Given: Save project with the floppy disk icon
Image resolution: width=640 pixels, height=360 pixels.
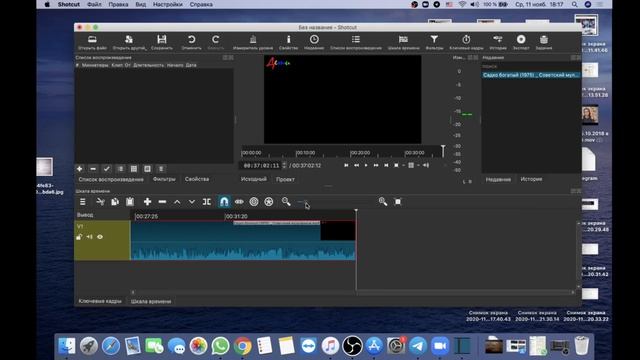Looking at the screenshot, I should [162, 40].
